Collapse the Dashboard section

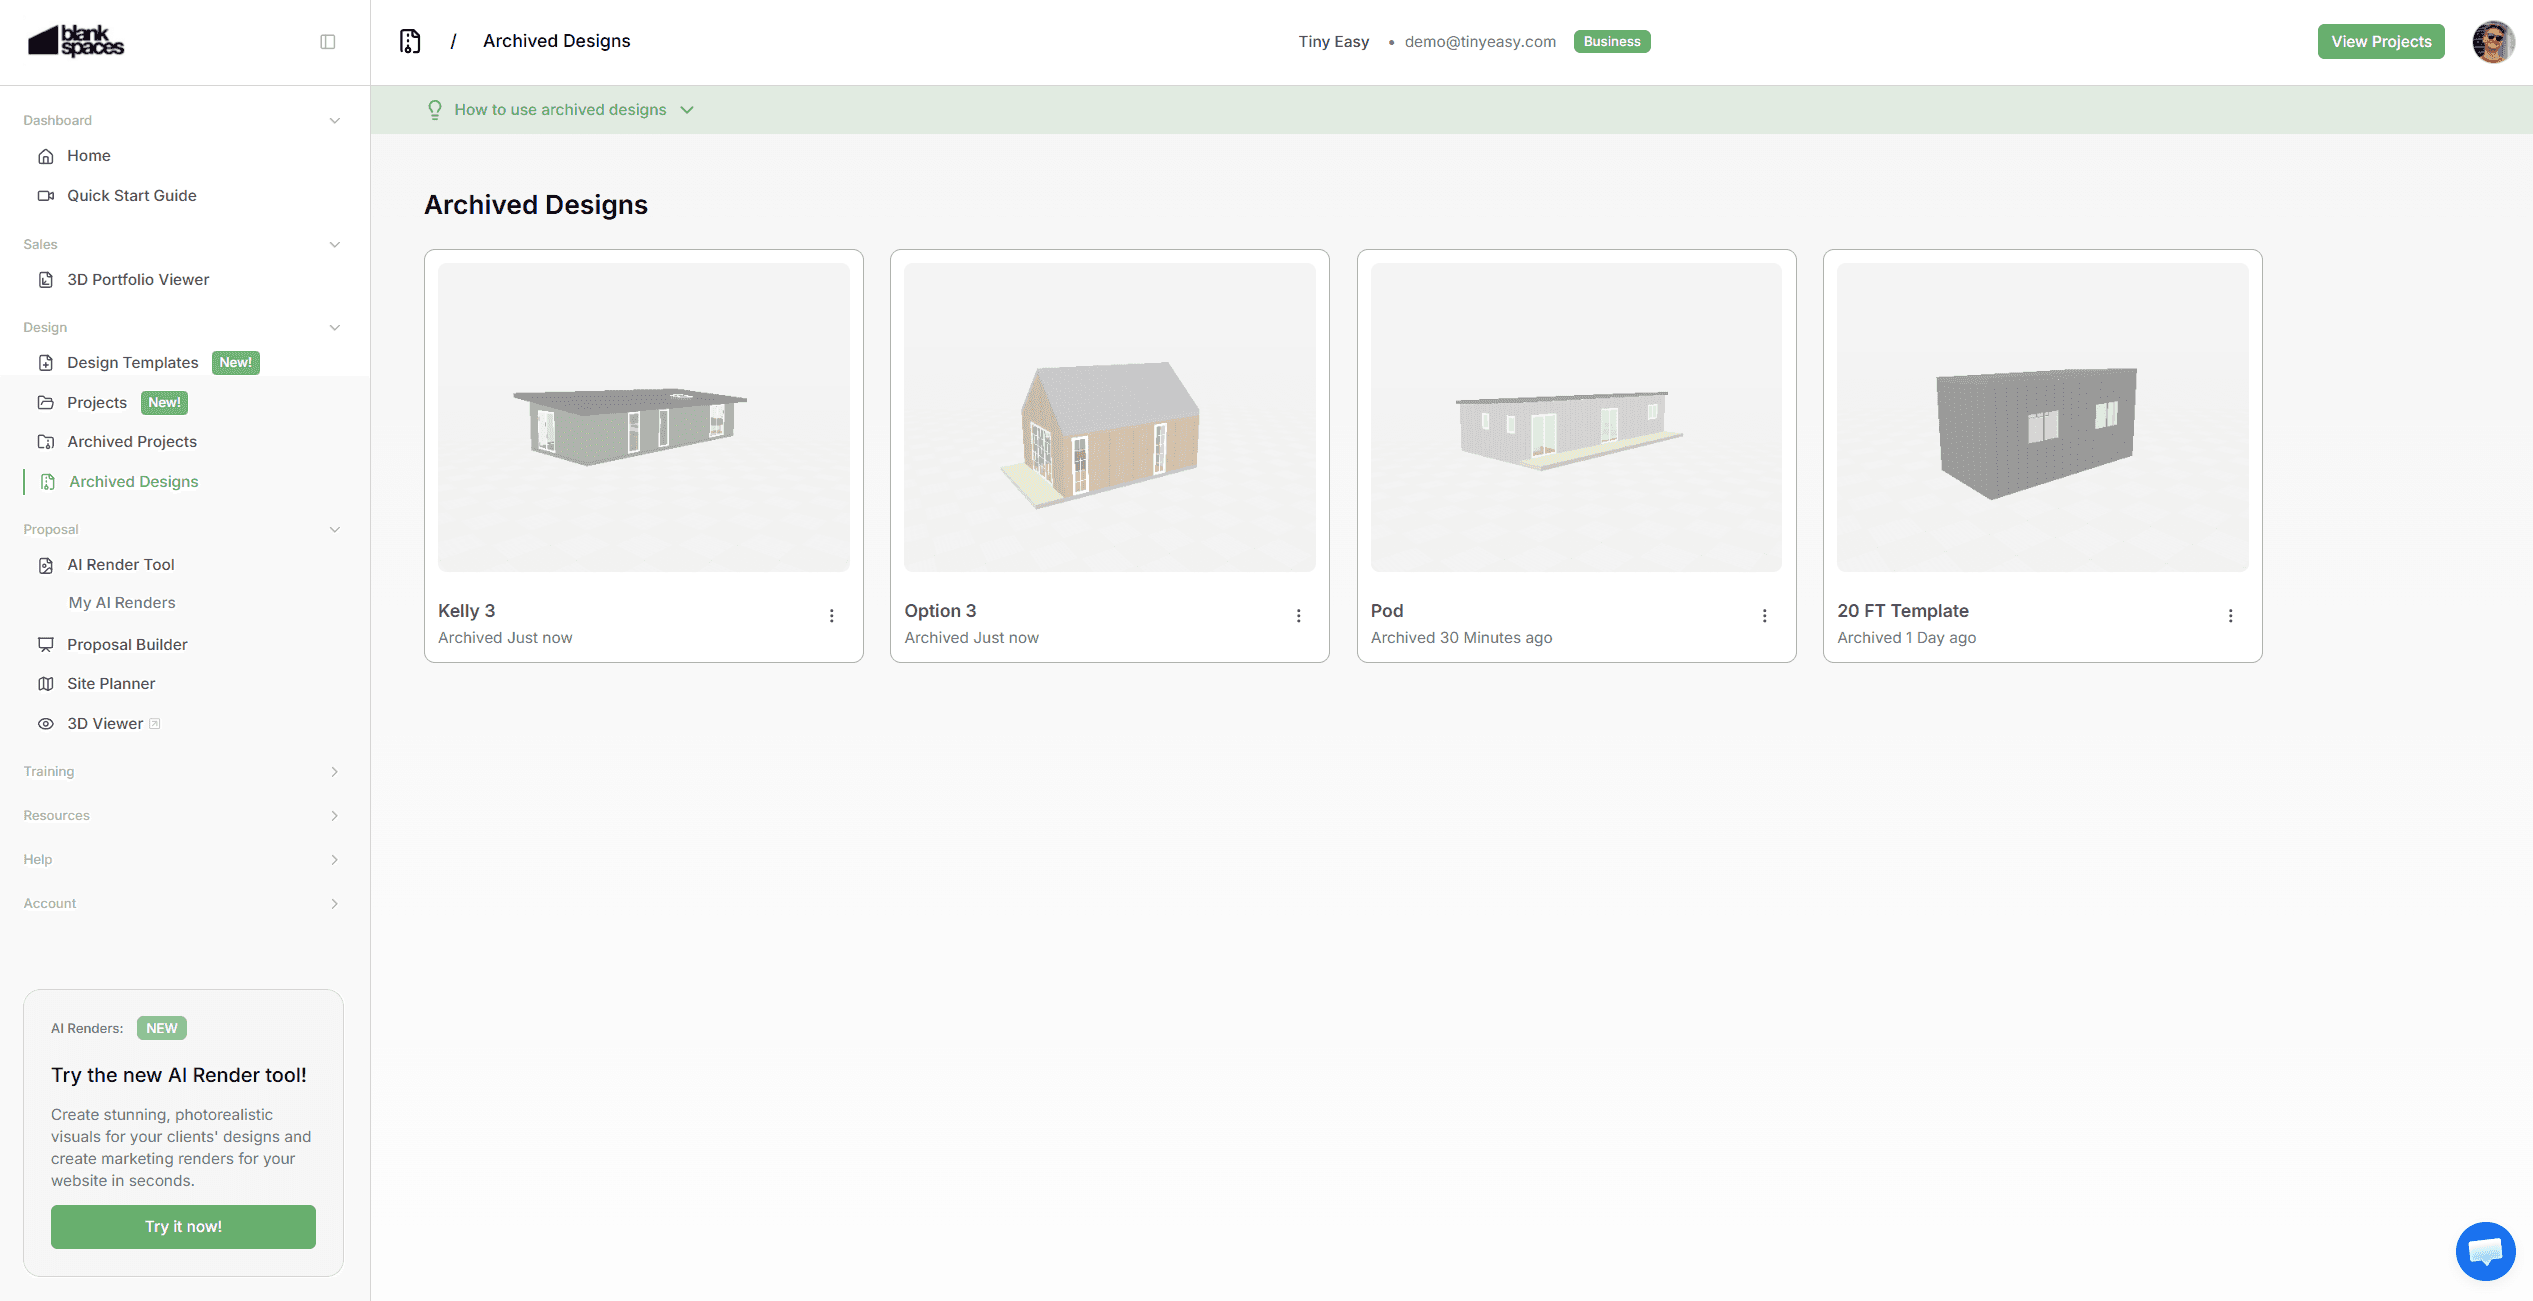click(334, 121)
